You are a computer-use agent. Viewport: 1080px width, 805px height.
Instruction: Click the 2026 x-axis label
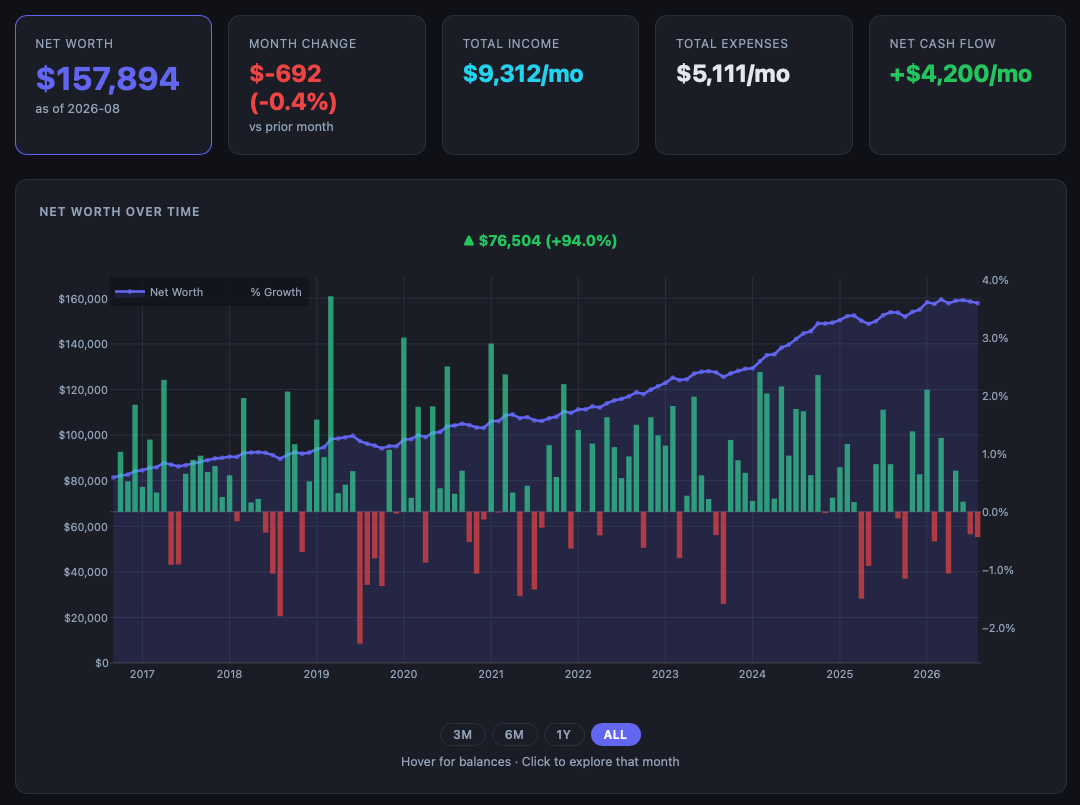point(926,674)
